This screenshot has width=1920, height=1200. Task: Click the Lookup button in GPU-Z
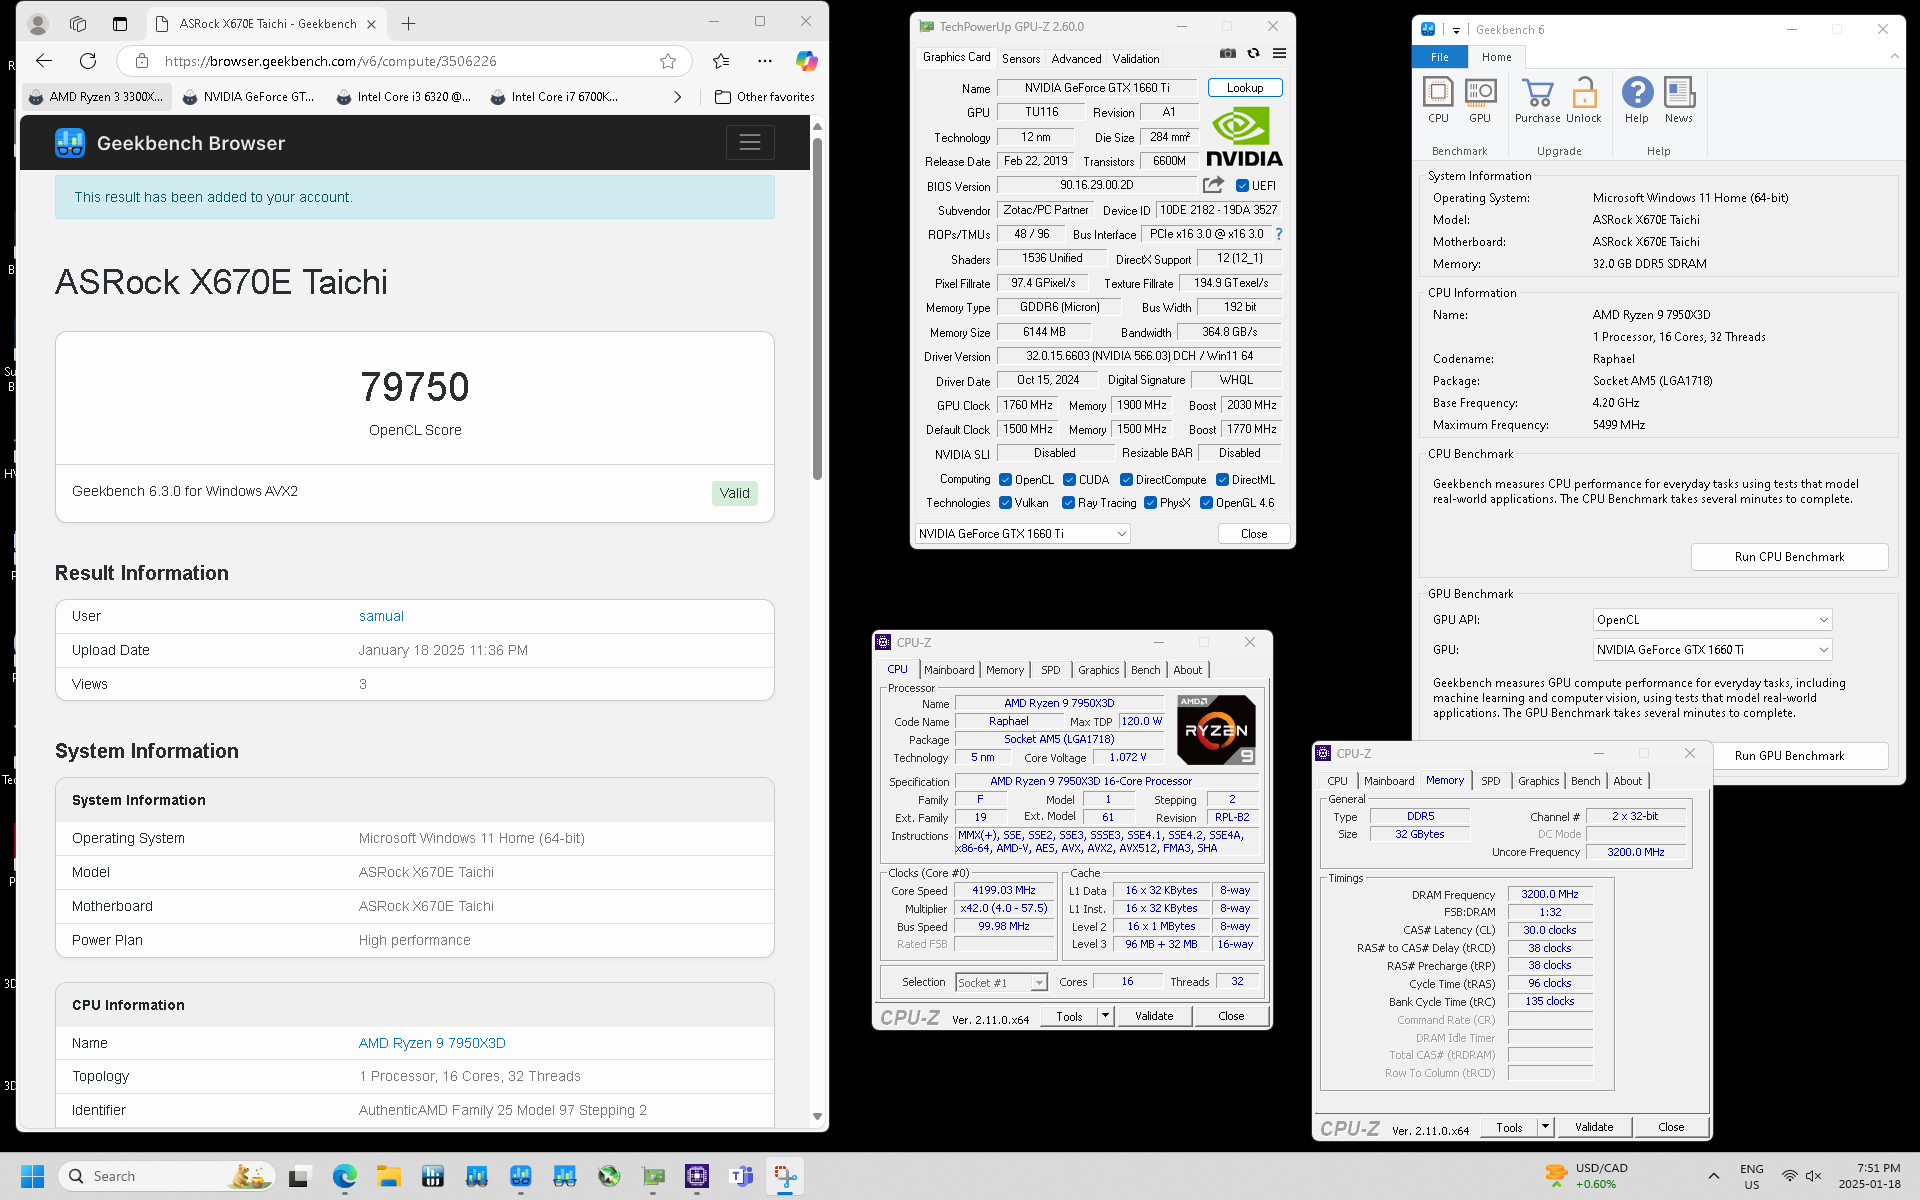tap(1245, 88)
